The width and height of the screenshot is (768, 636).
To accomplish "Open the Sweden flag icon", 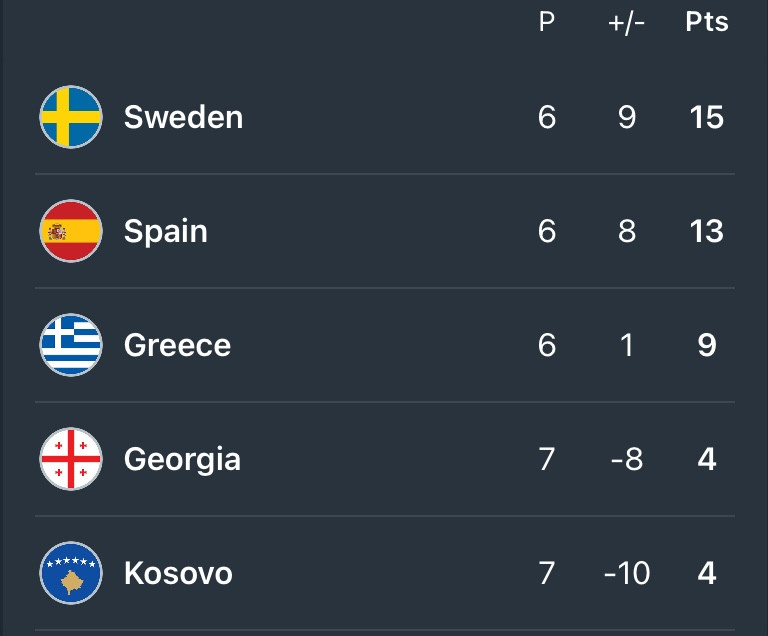I will coord(71,117).
